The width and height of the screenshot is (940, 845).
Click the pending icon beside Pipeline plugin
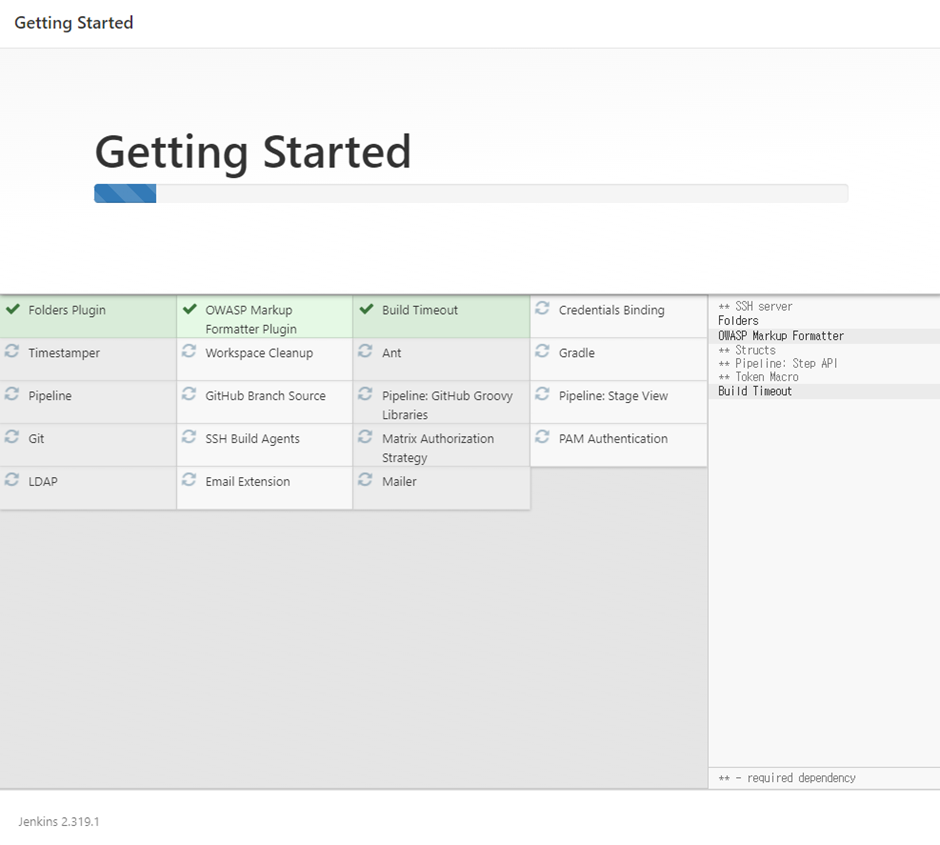click(x=12, y=394)
